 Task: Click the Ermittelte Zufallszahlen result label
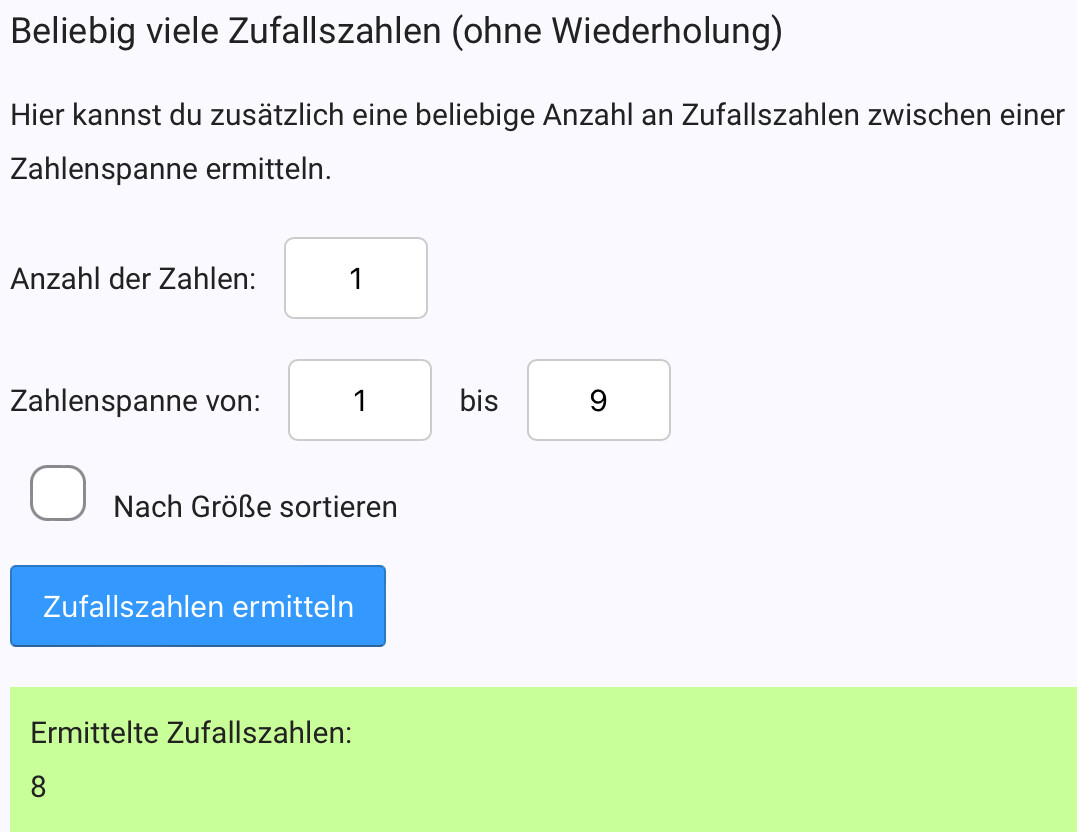pos(191,733)
